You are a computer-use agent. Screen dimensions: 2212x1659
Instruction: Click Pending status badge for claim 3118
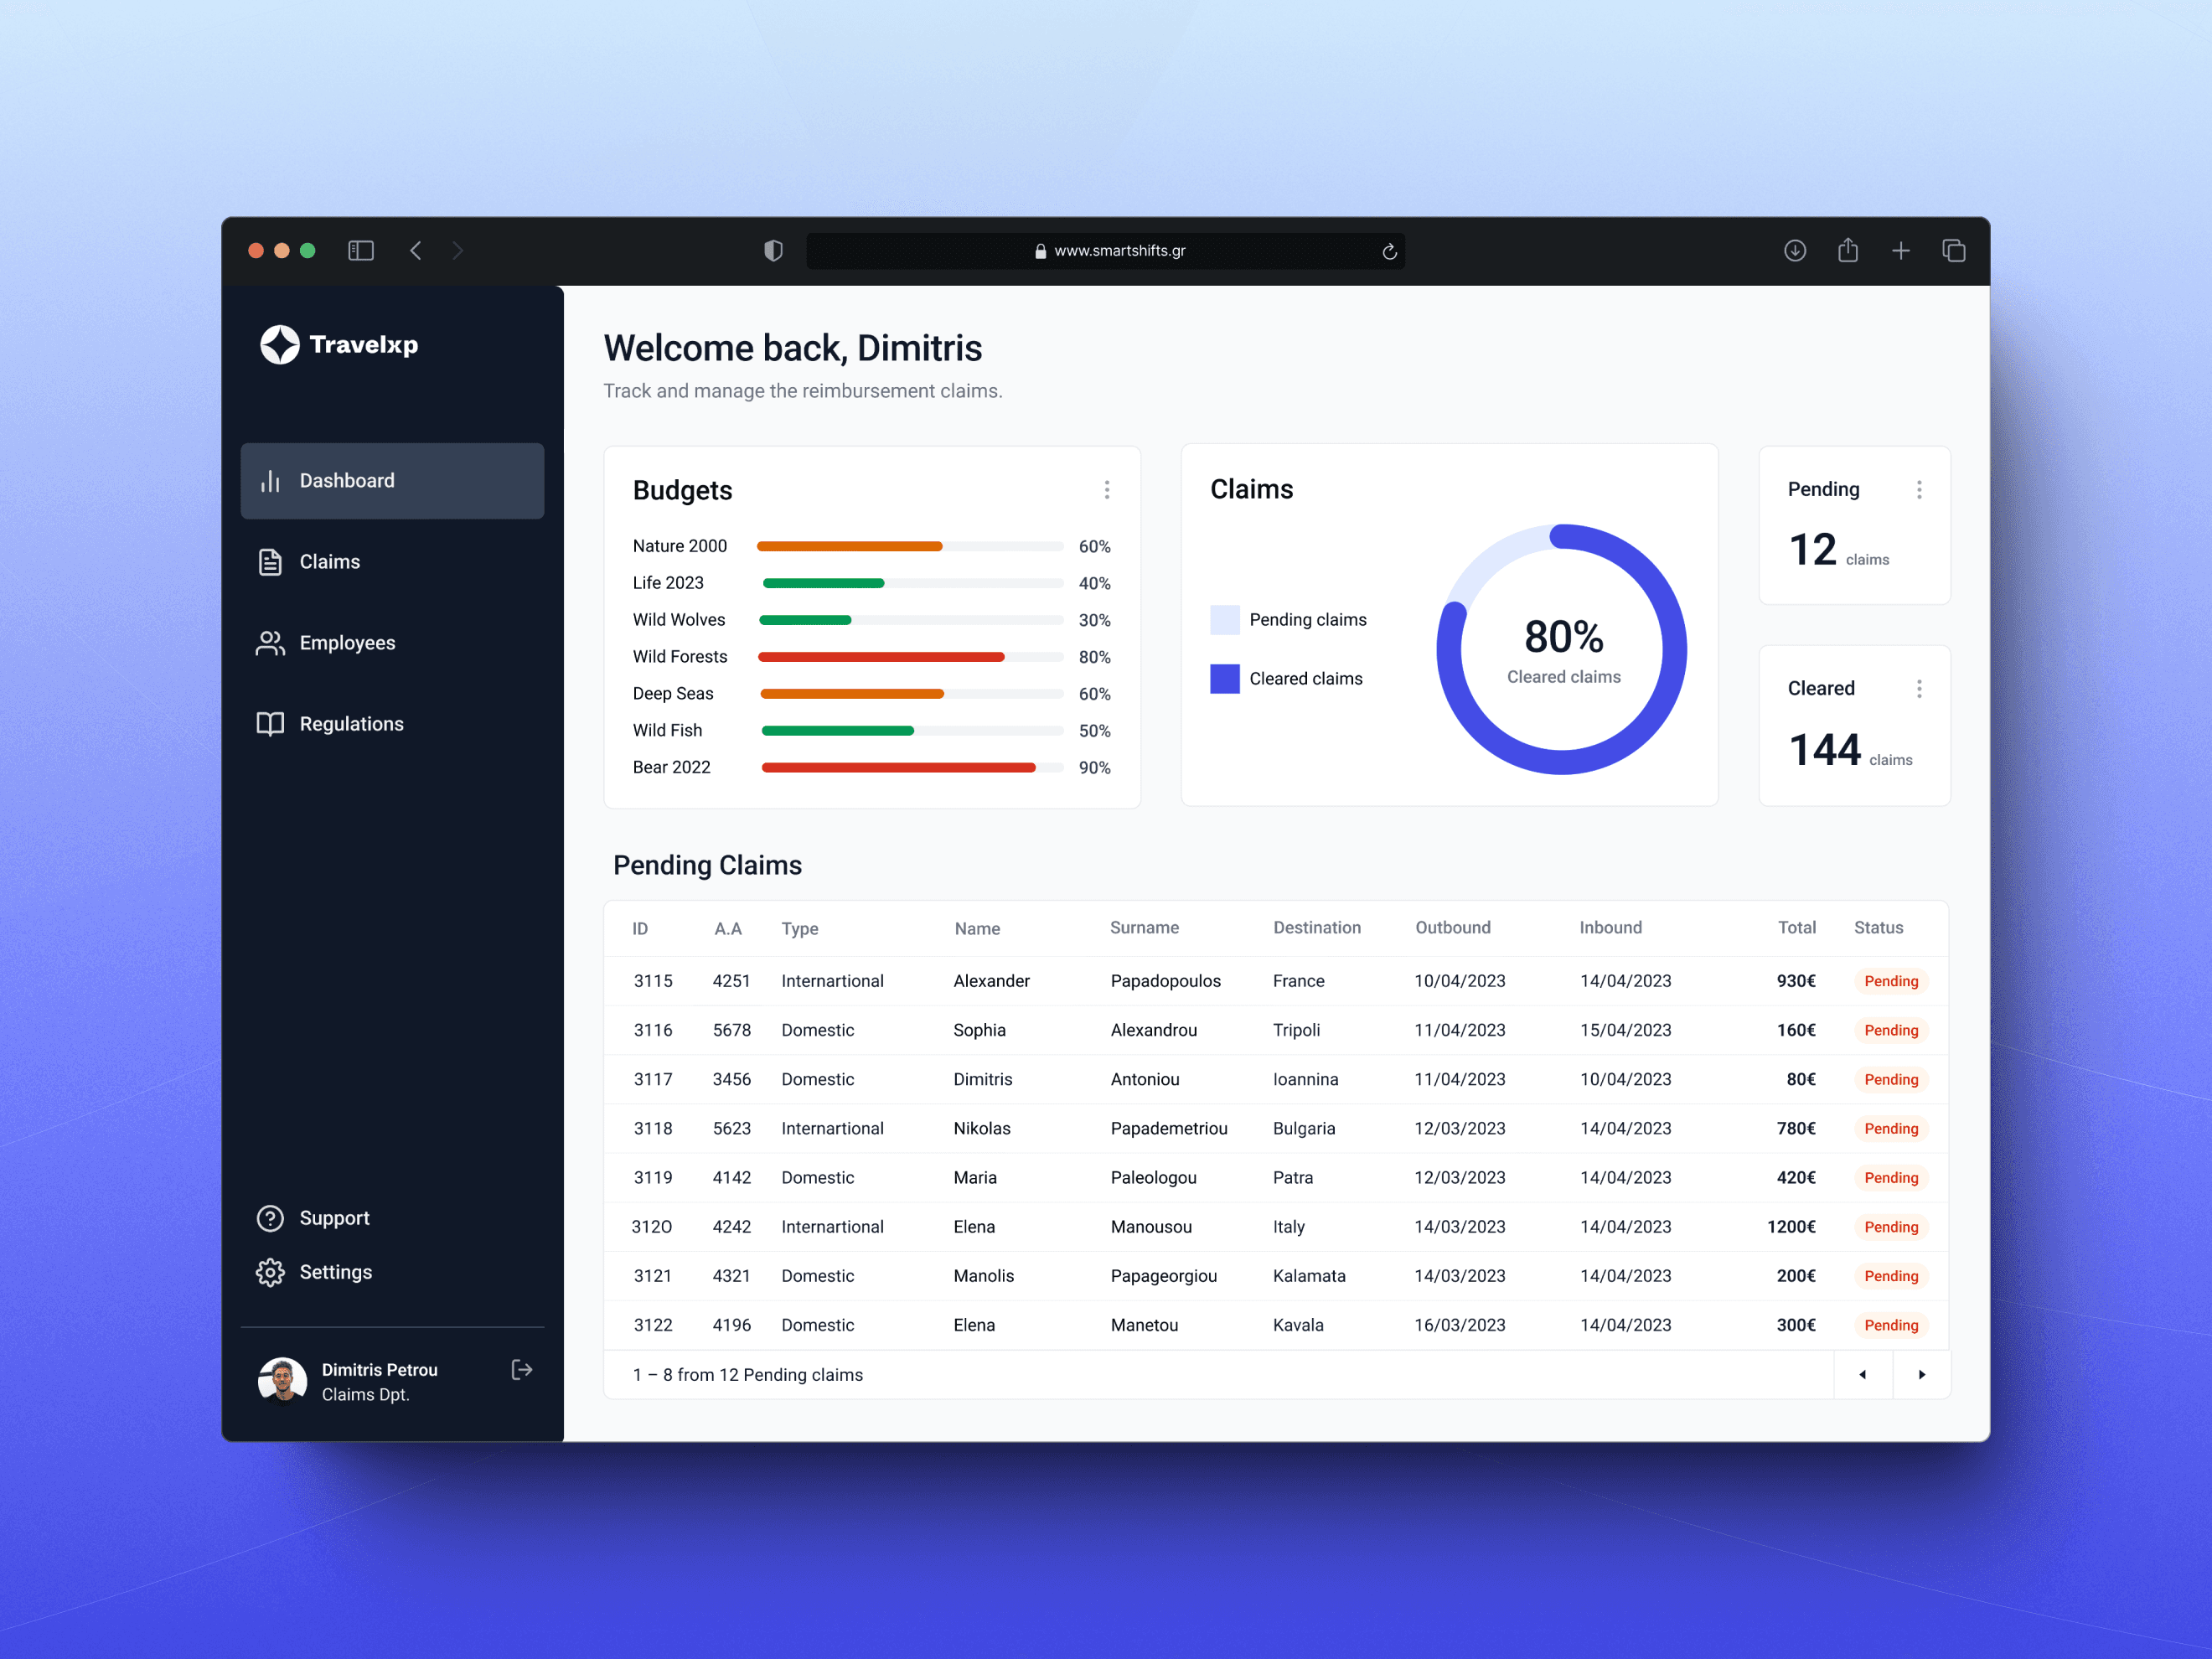(1891, 1129)
